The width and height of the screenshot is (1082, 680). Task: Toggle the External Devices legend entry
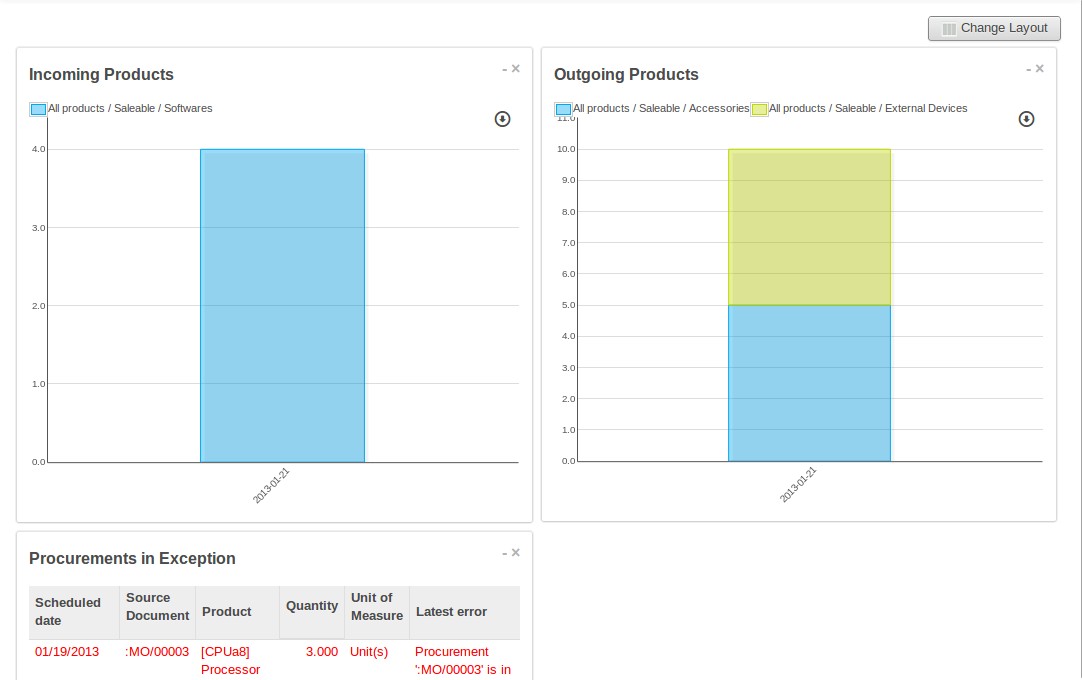(759, 109)
